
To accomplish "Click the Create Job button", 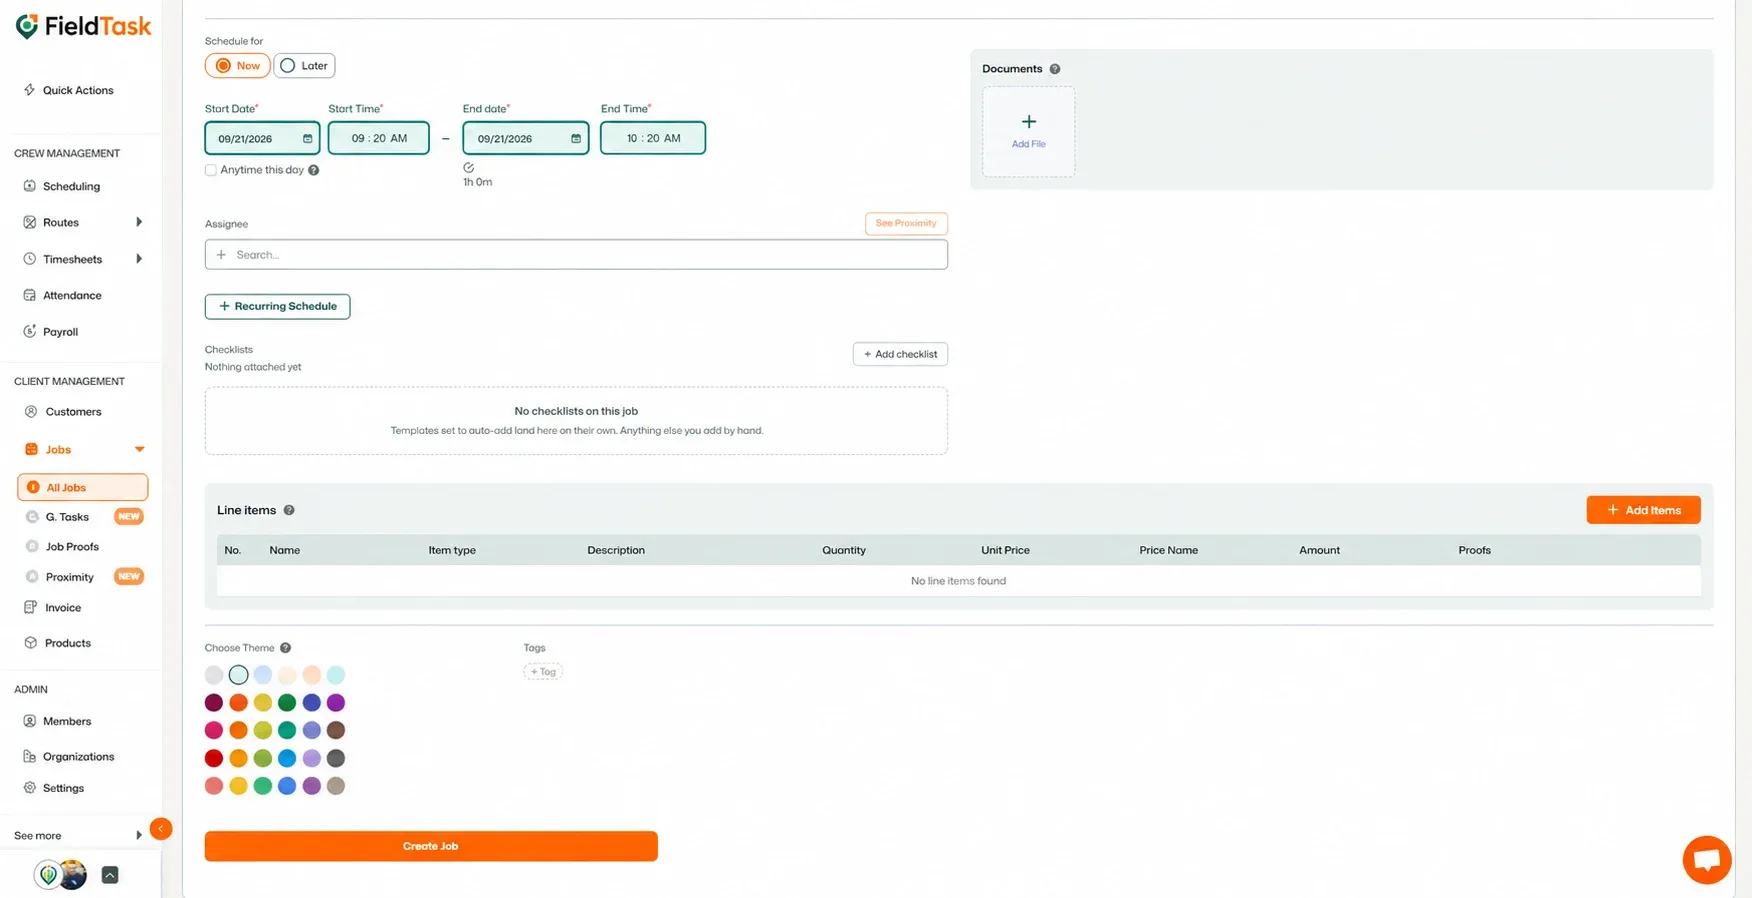I will click(x=431, y=846).
